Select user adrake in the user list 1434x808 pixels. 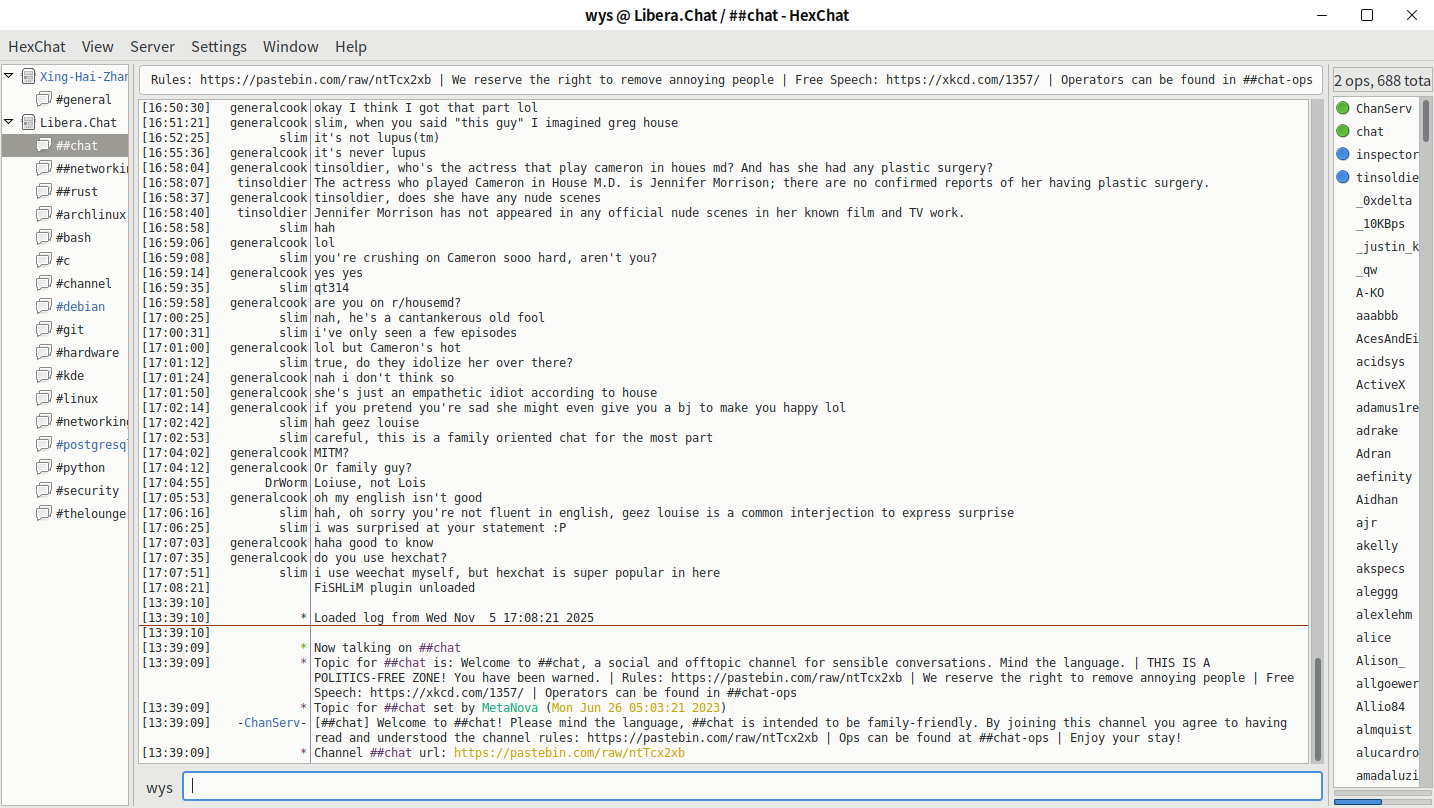pos(1377,430)
